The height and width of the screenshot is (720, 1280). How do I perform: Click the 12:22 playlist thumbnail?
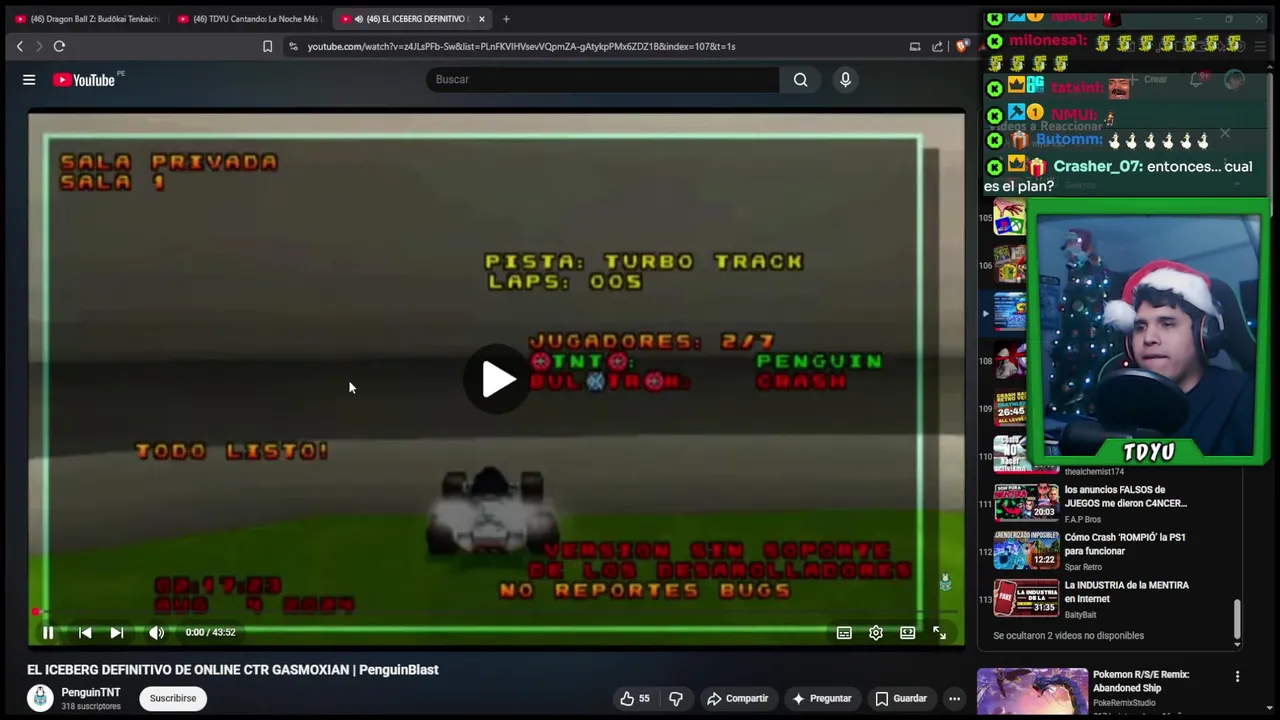[x=1026, y=550]
